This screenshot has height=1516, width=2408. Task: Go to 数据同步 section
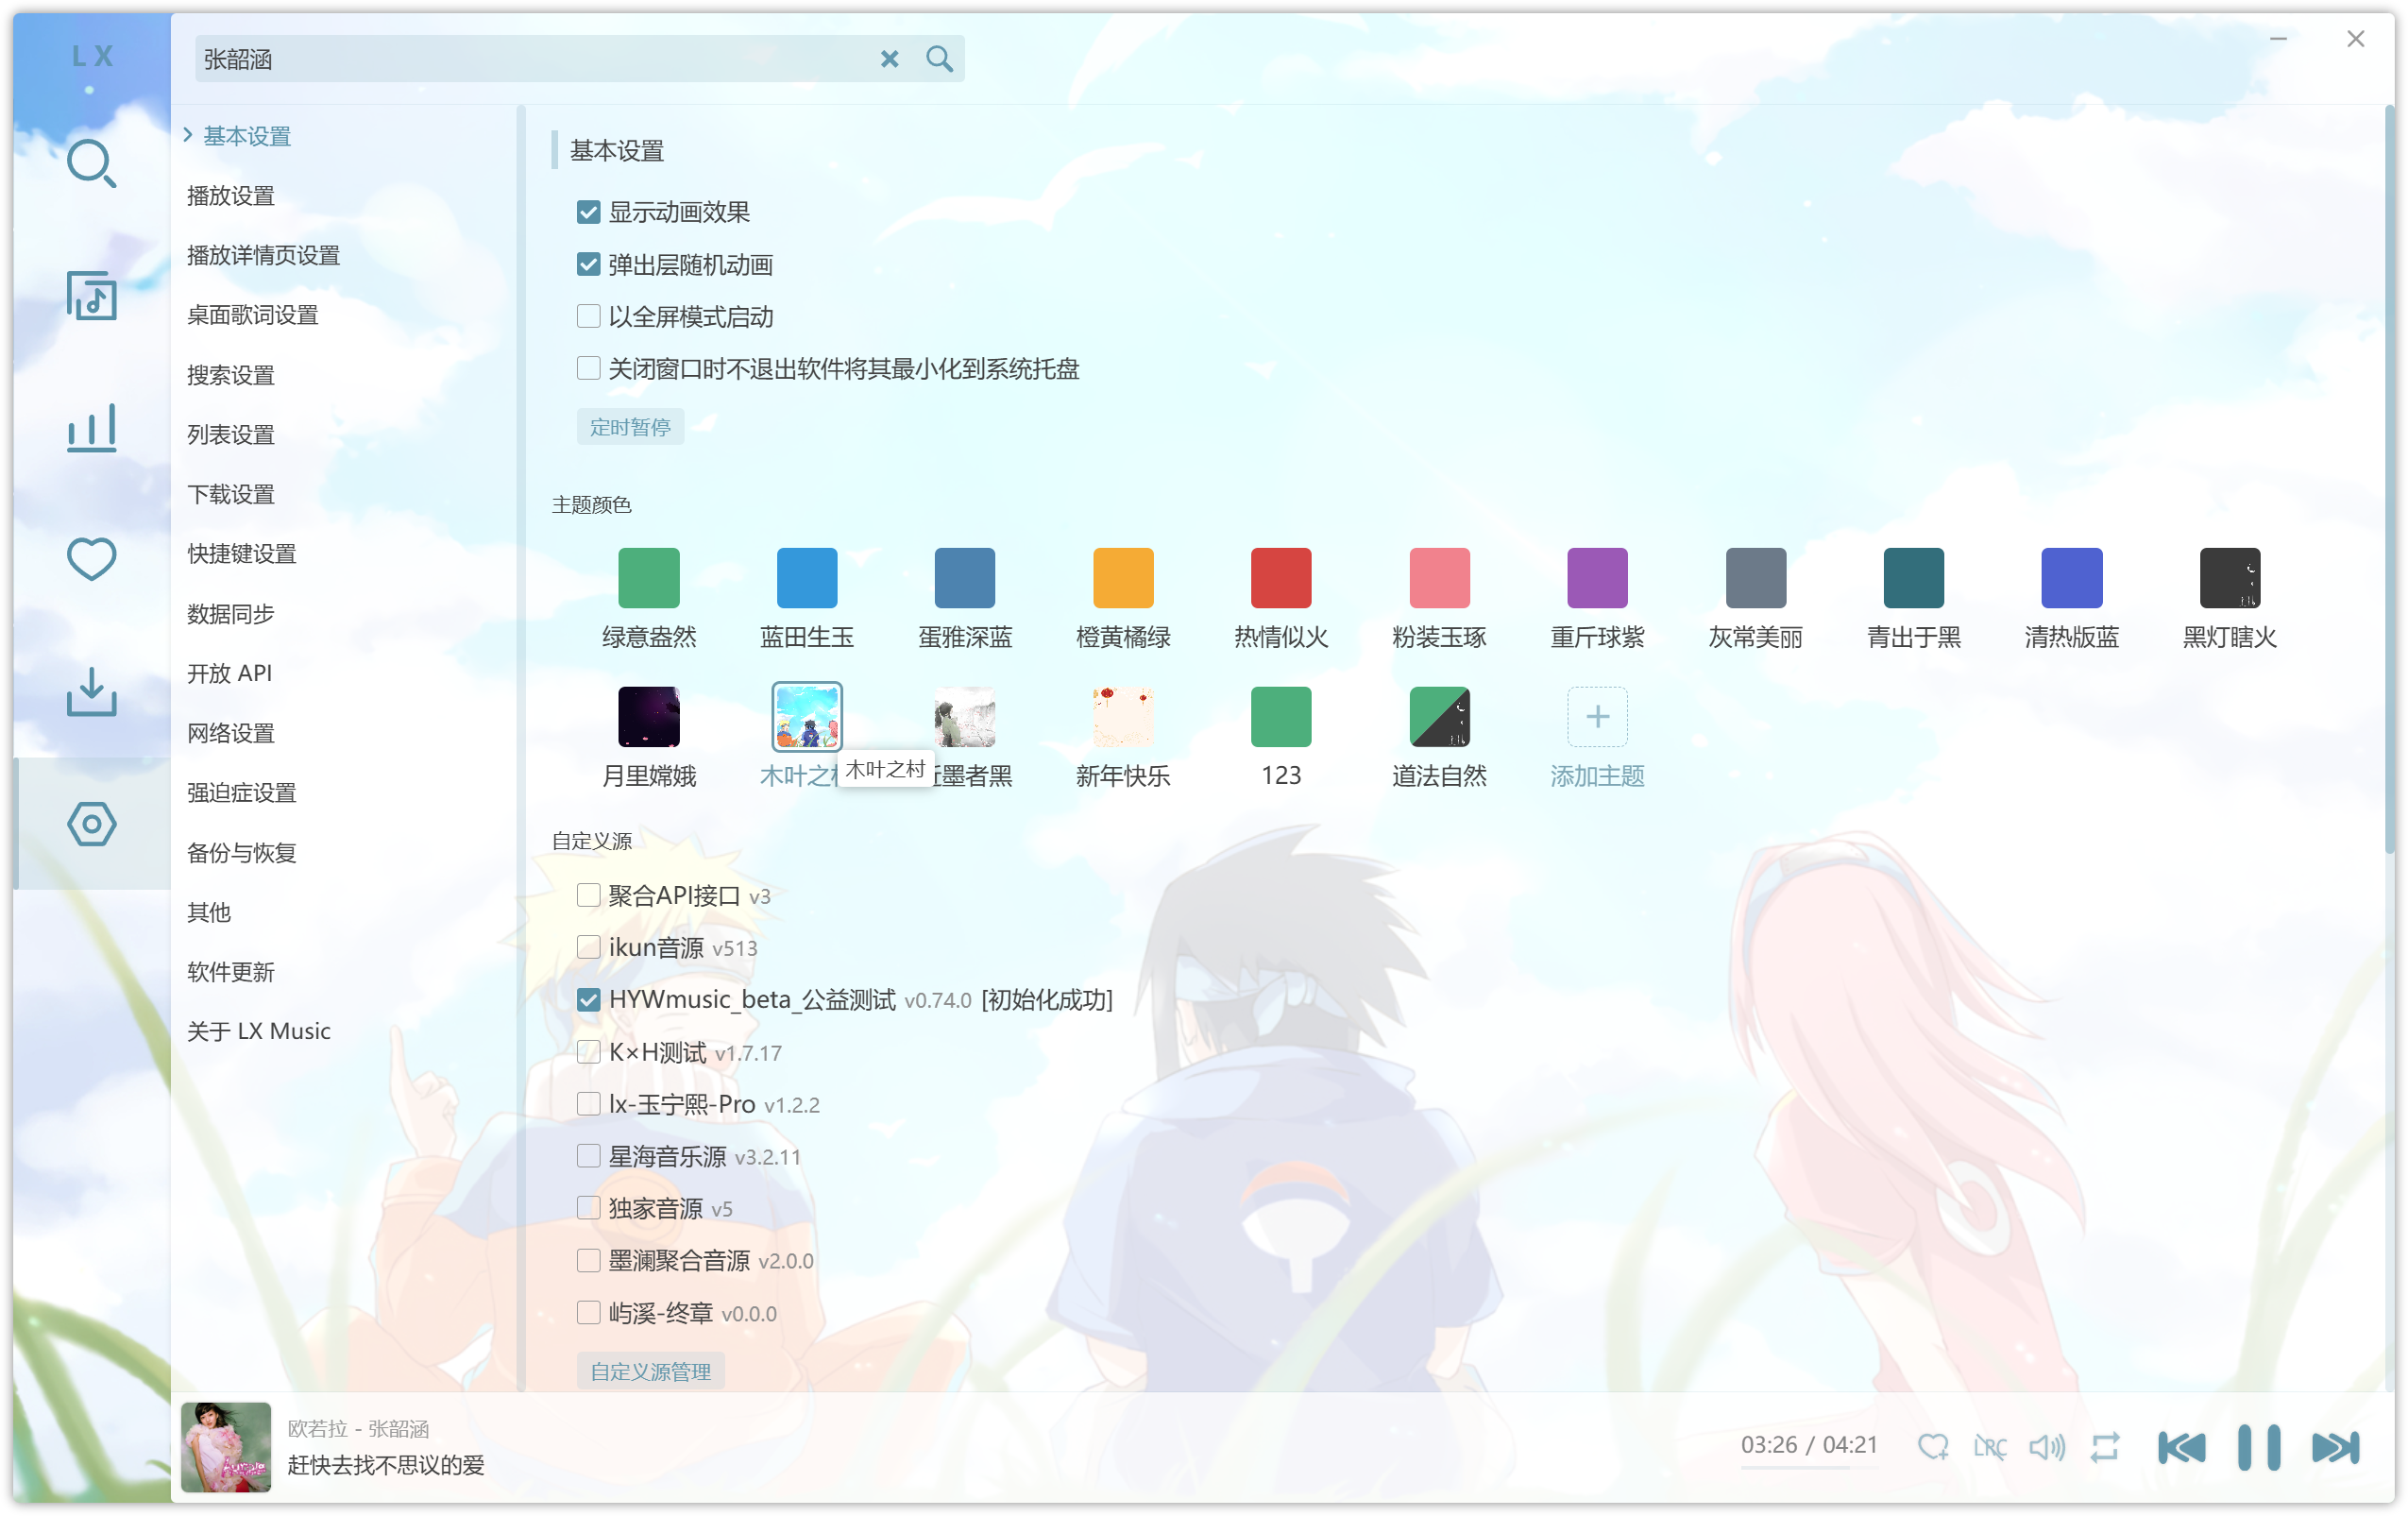click(x=231, y=614)
